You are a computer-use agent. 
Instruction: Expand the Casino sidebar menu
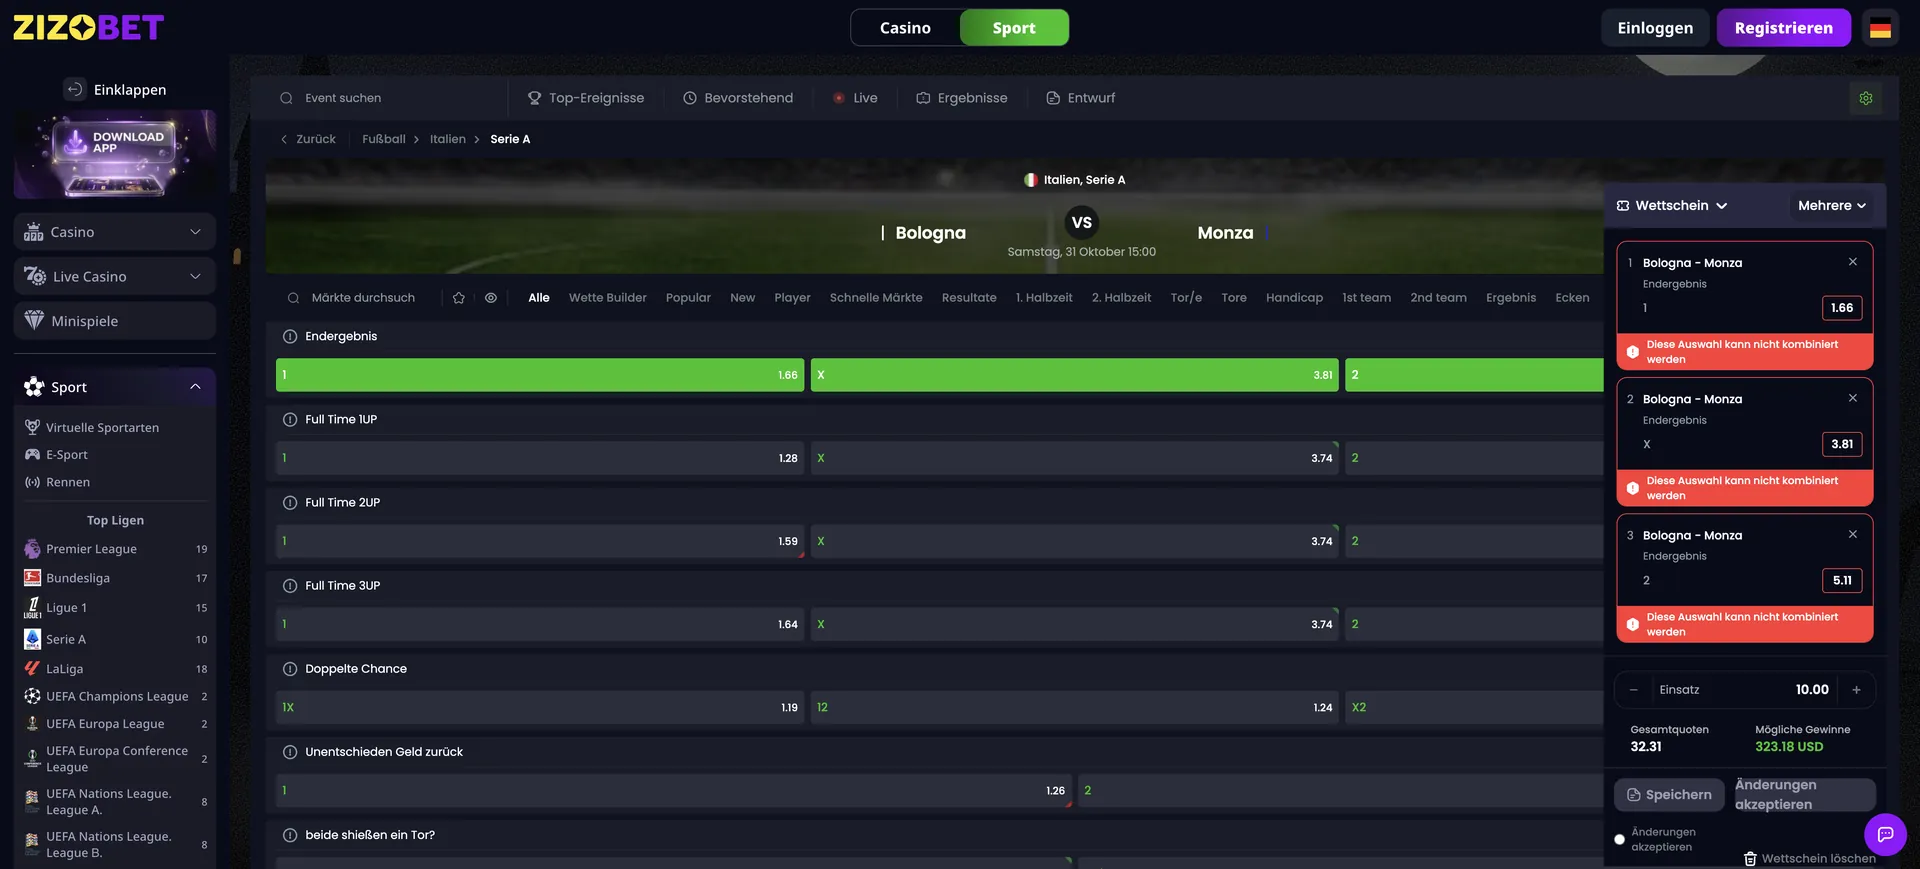115,232
